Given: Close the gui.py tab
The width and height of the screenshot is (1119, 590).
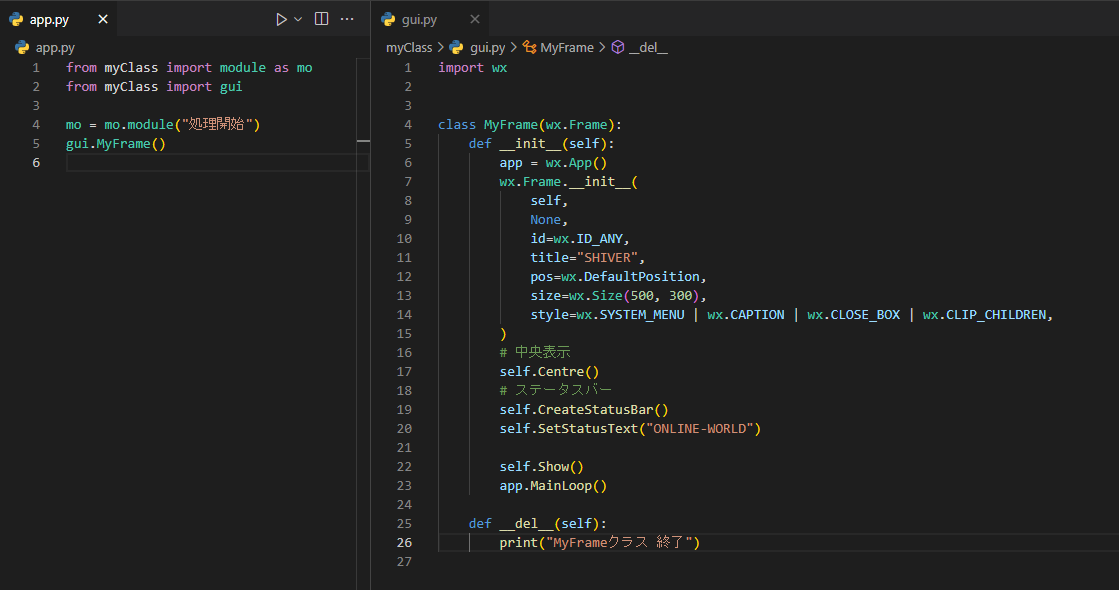Looking at the screenshot, I should [x=475, y=19].
